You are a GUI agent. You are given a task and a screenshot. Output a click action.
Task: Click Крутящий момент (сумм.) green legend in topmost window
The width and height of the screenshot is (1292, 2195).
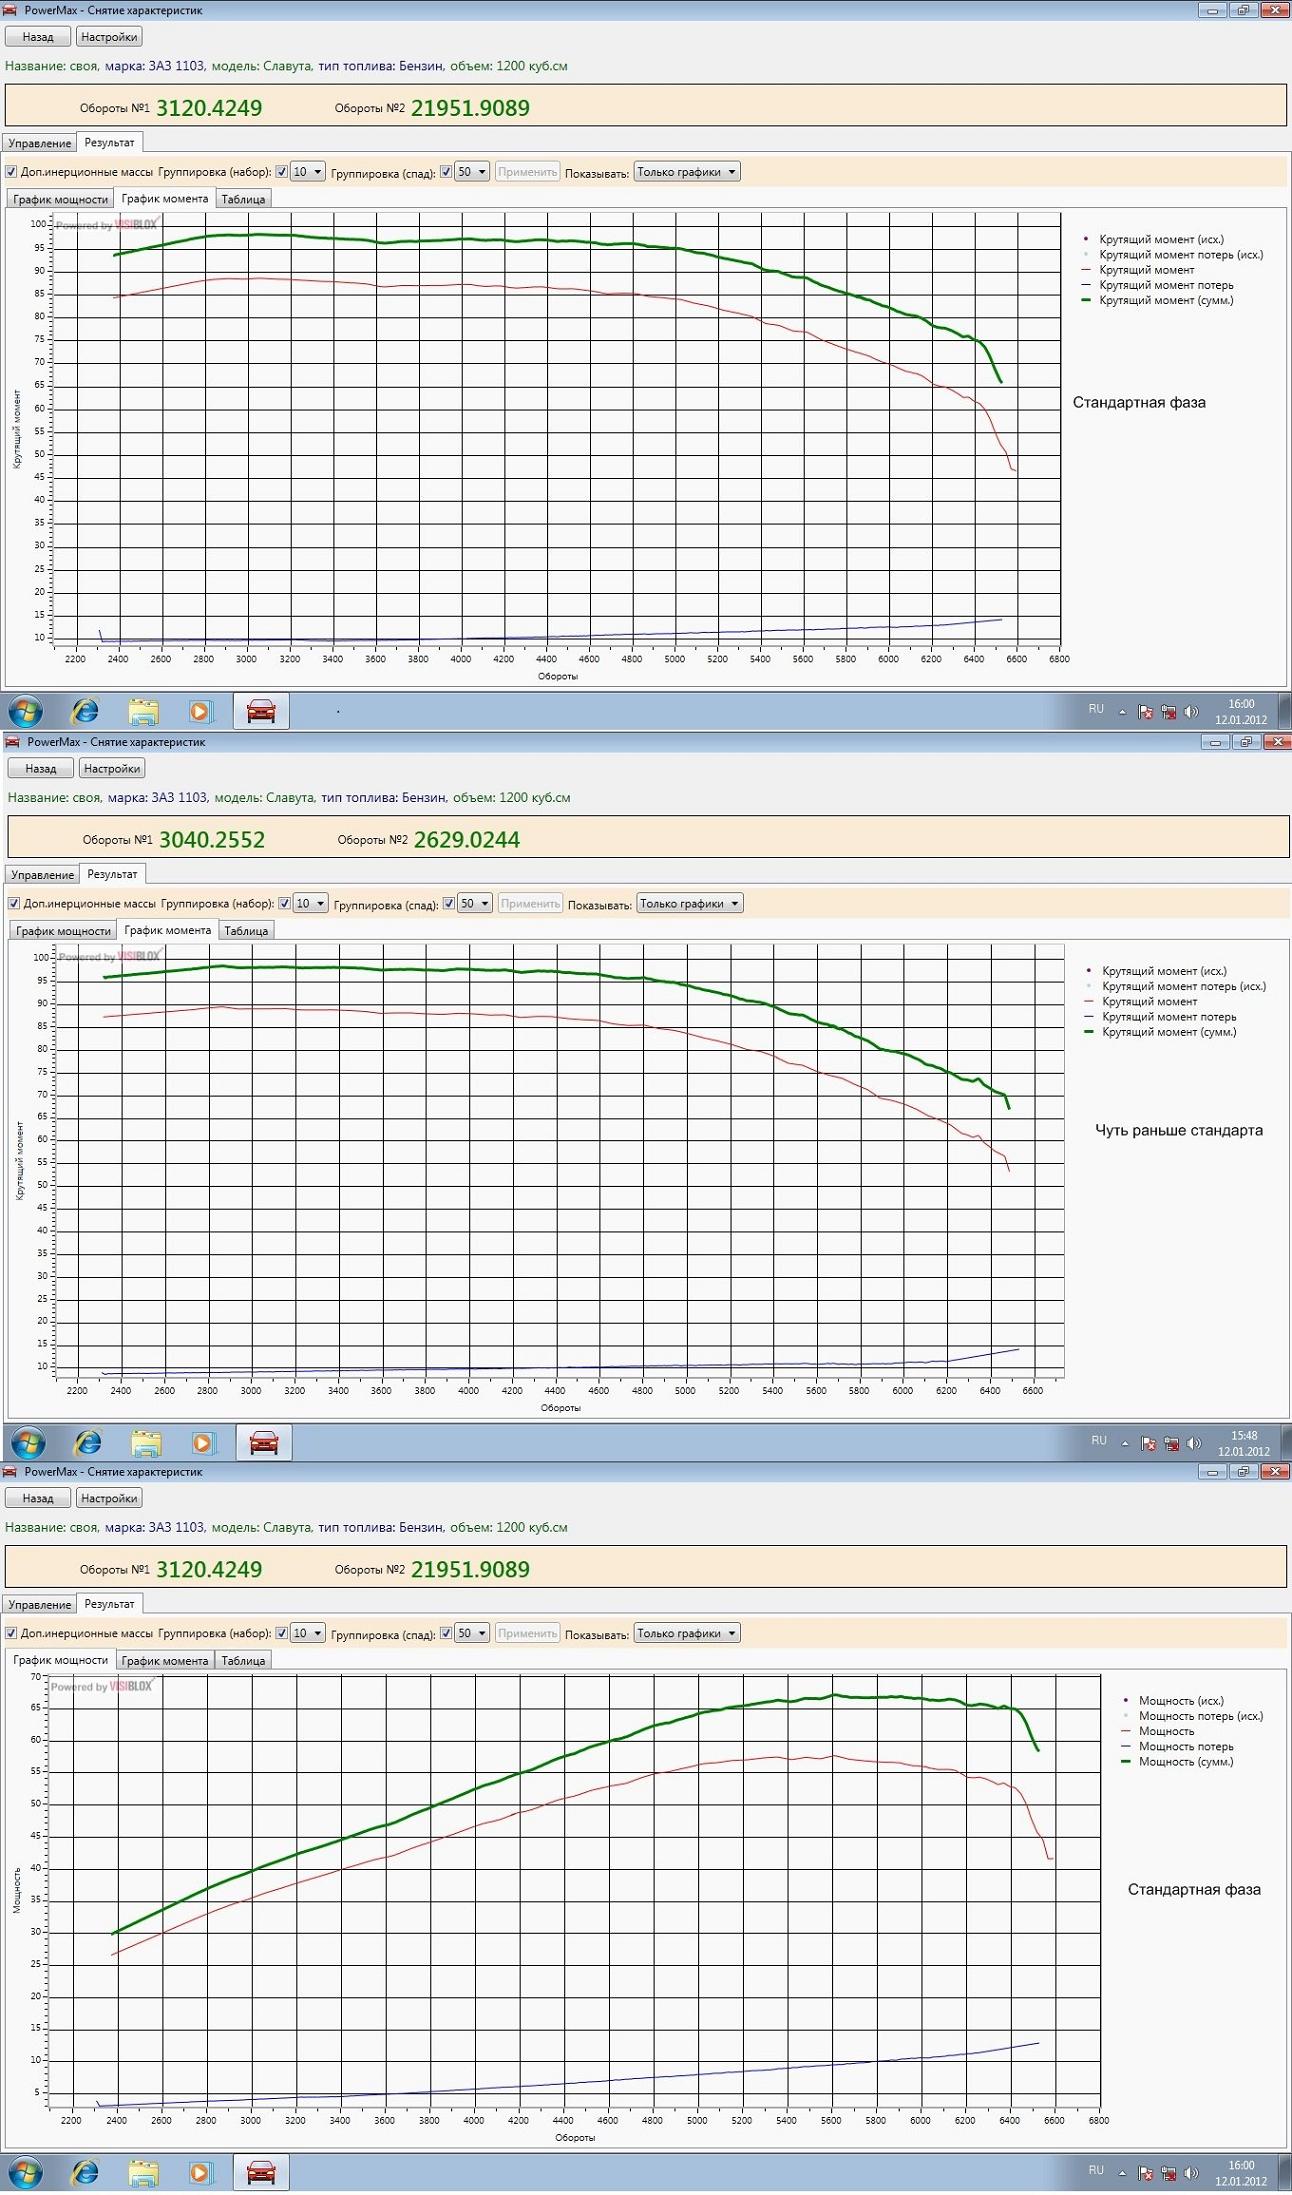pyautogui.click(x=1159, y=300)
